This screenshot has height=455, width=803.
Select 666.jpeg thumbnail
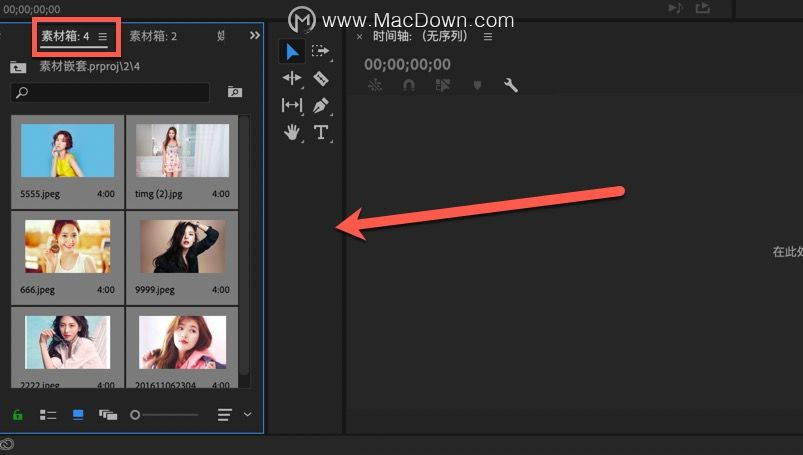(x=68, y=246)
